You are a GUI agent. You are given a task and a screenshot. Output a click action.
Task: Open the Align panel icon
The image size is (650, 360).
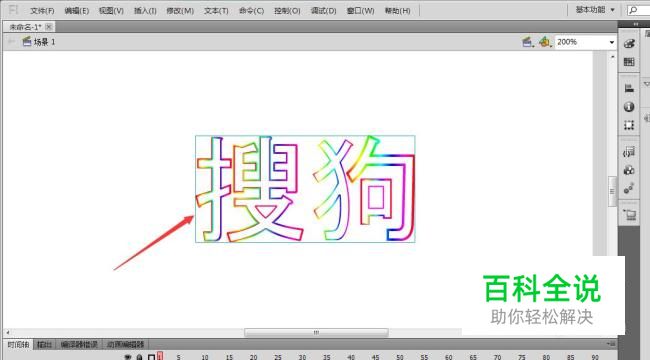629,88
